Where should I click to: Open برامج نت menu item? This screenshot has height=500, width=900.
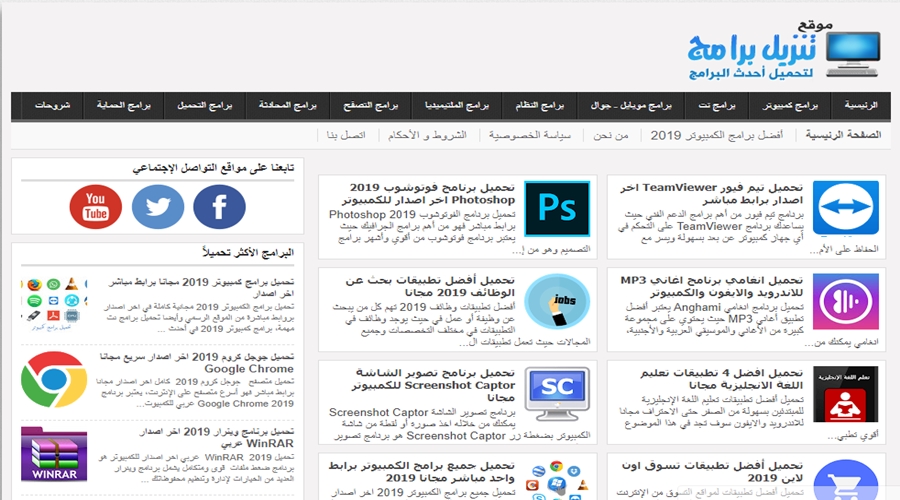(x=716, y=106)
